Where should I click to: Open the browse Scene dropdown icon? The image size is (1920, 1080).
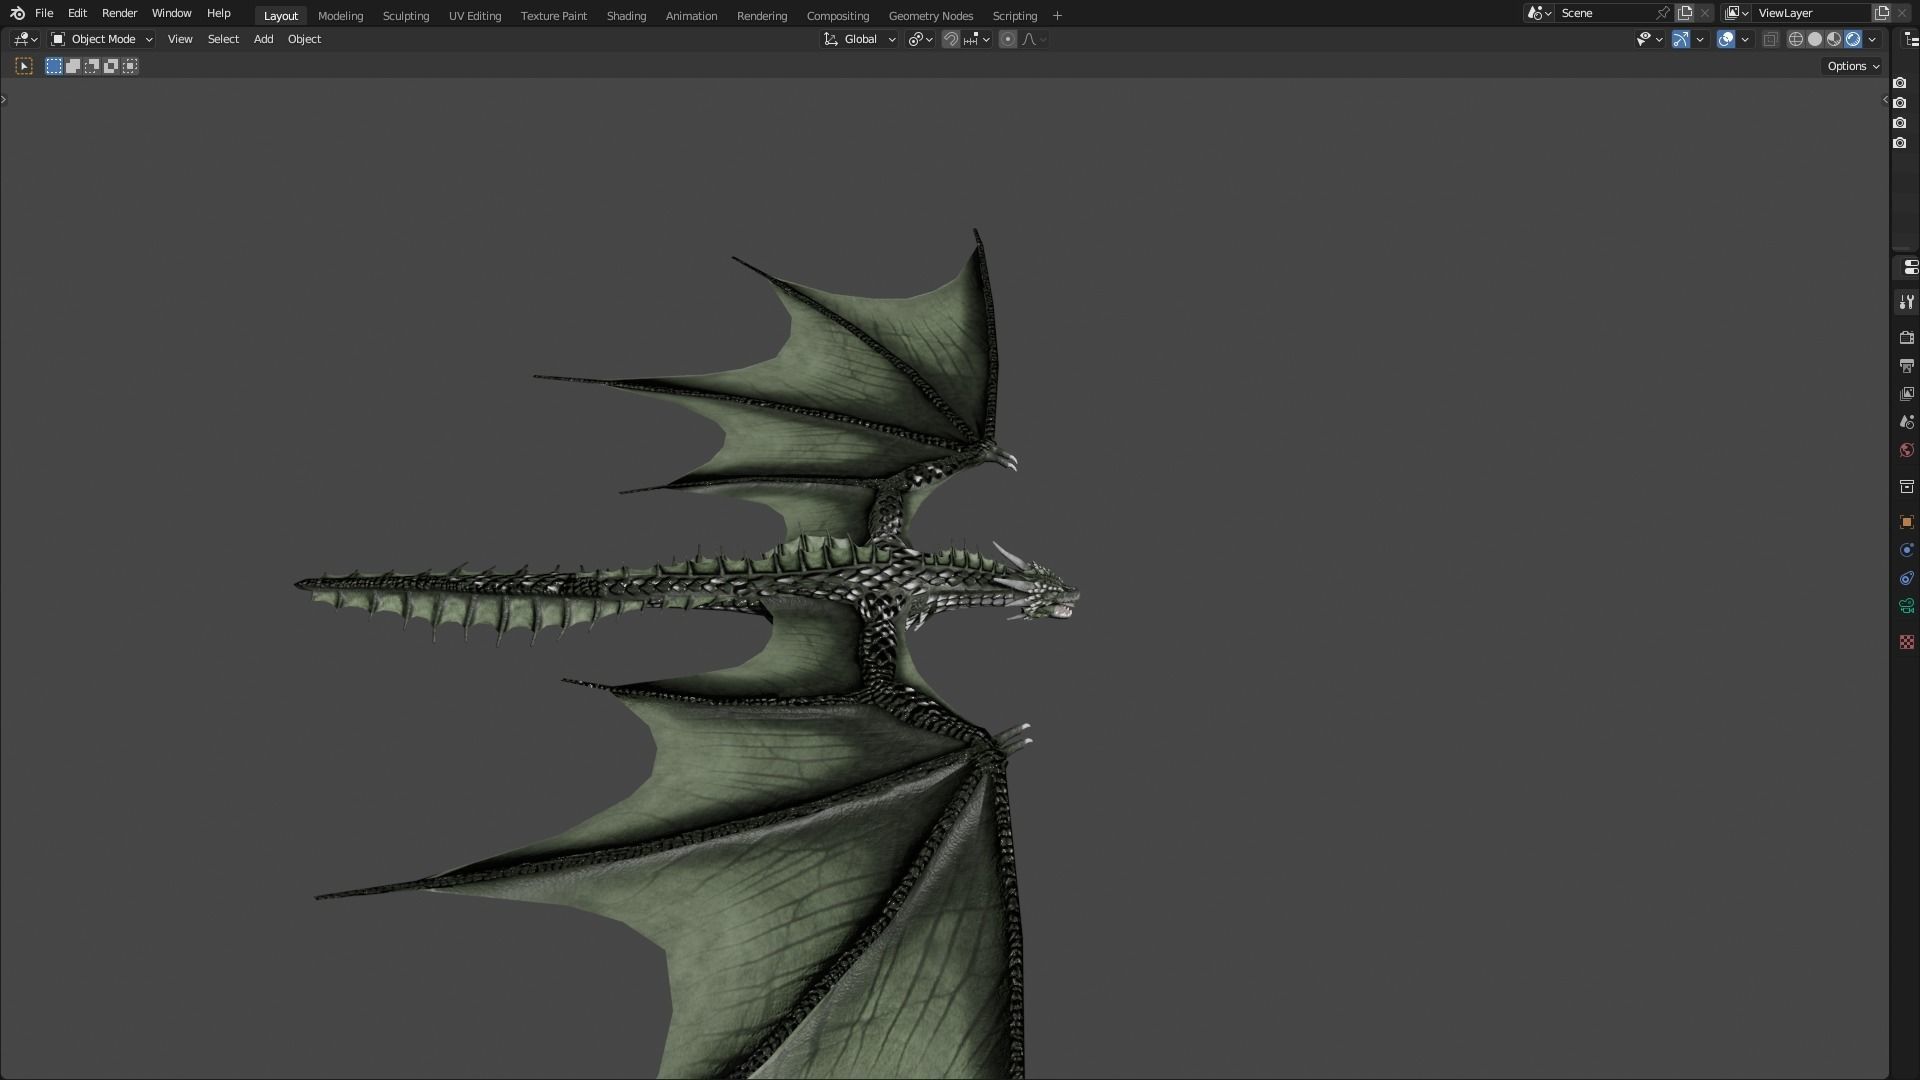(1539, 13)
